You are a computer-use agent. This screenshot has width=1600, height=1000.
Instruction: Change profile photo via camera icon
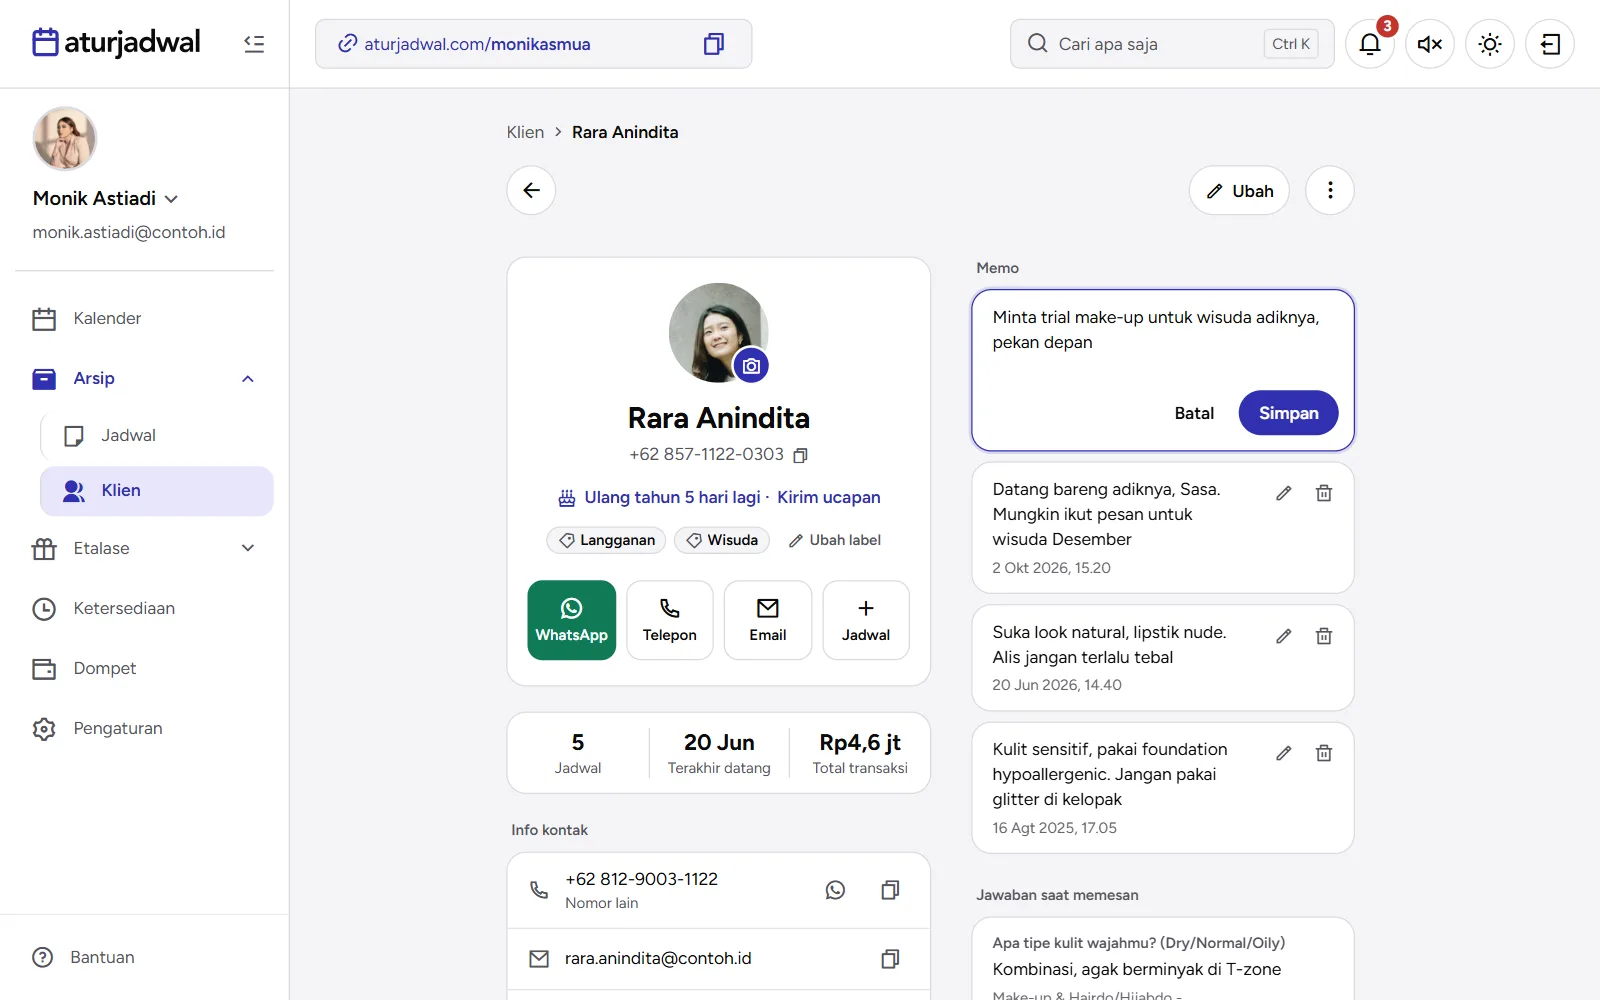coord(751,366)
